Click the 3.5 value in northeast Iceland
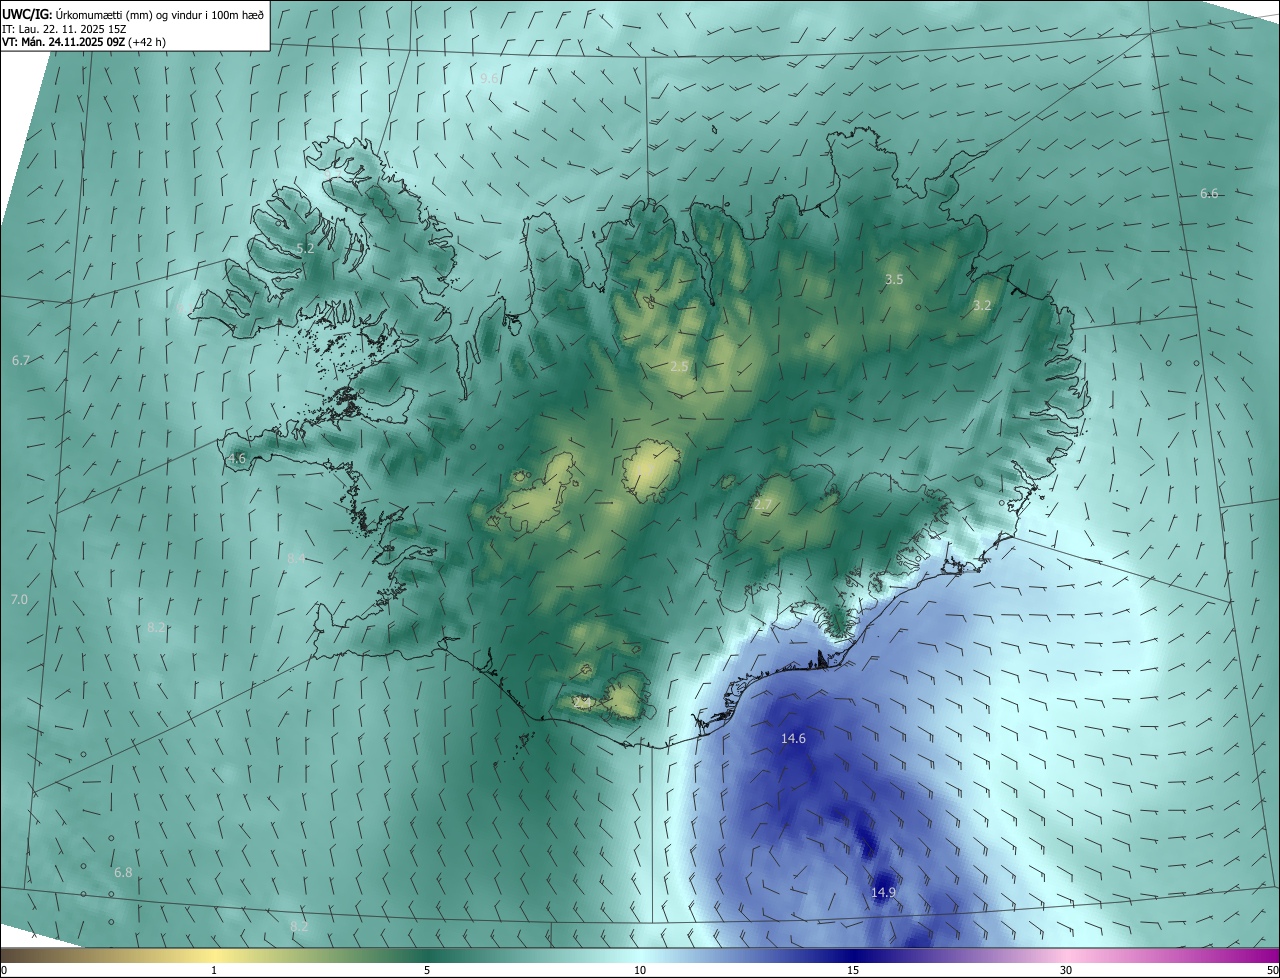The height and width of the screenshot is (978, 1280). (894, 280)
